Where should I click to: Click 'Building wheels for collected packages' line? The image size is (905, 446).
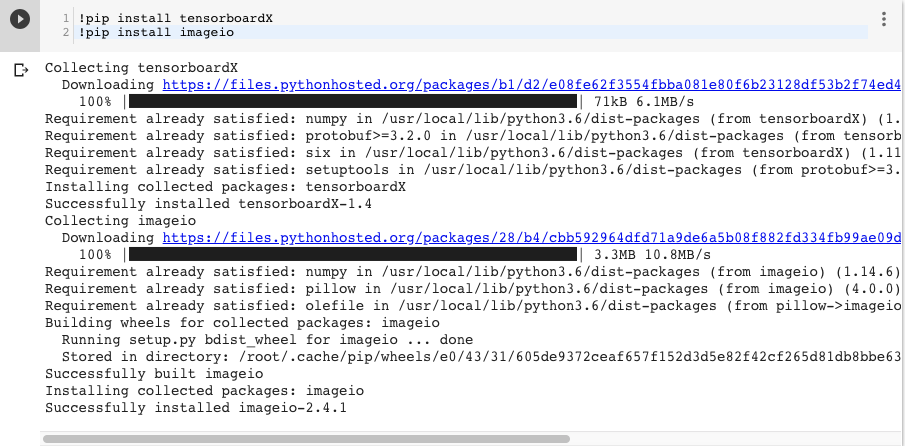[242, 323]
